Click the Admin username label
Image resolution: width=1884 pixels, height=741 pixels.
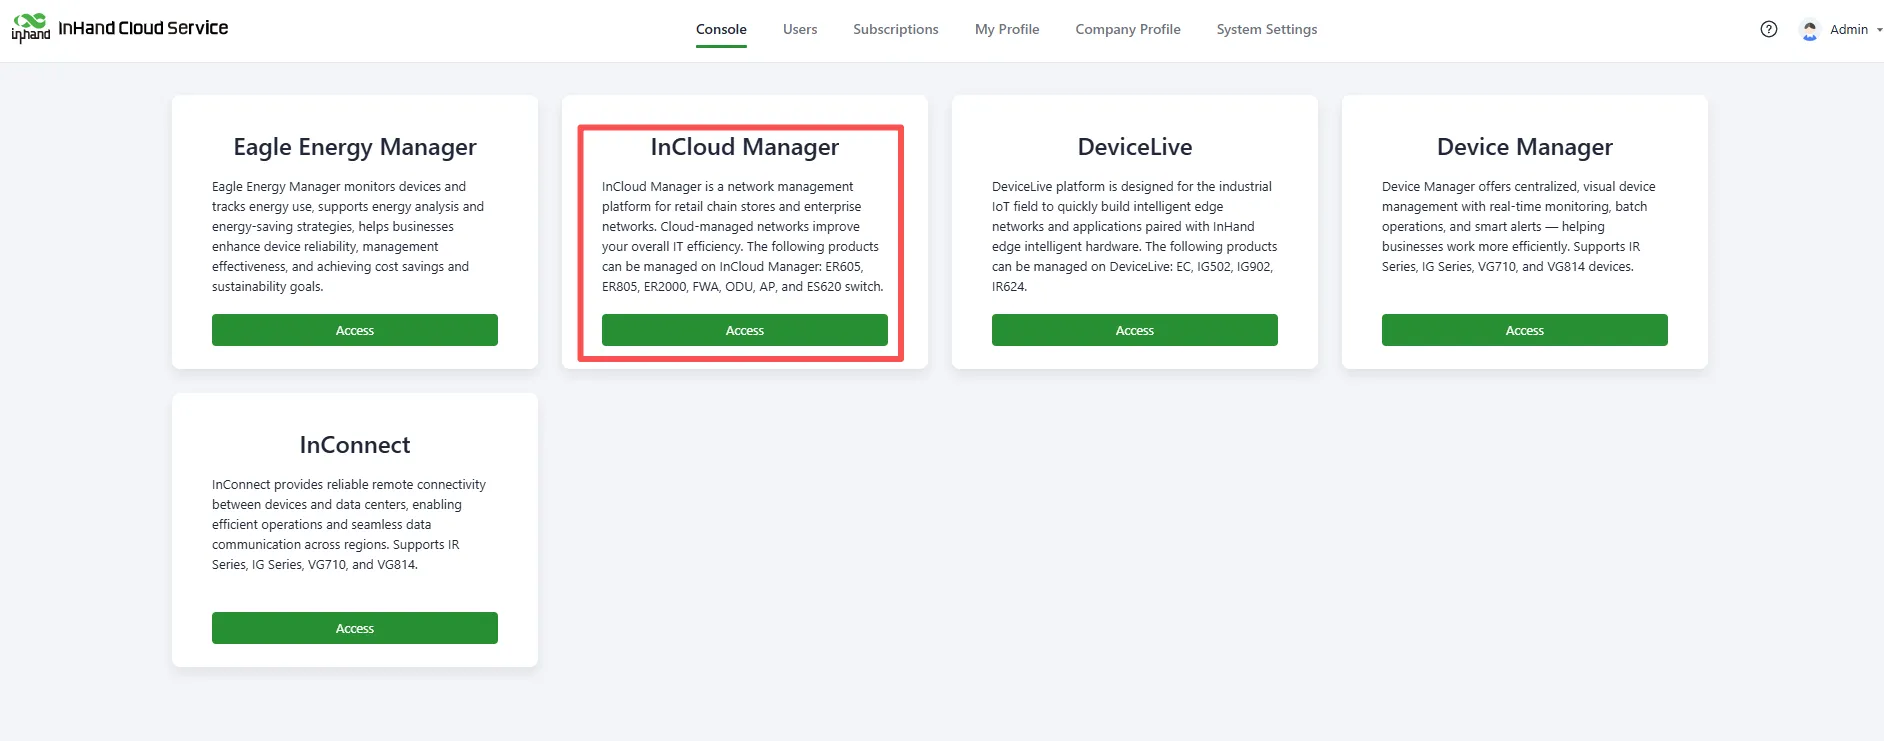(1849, 30)
